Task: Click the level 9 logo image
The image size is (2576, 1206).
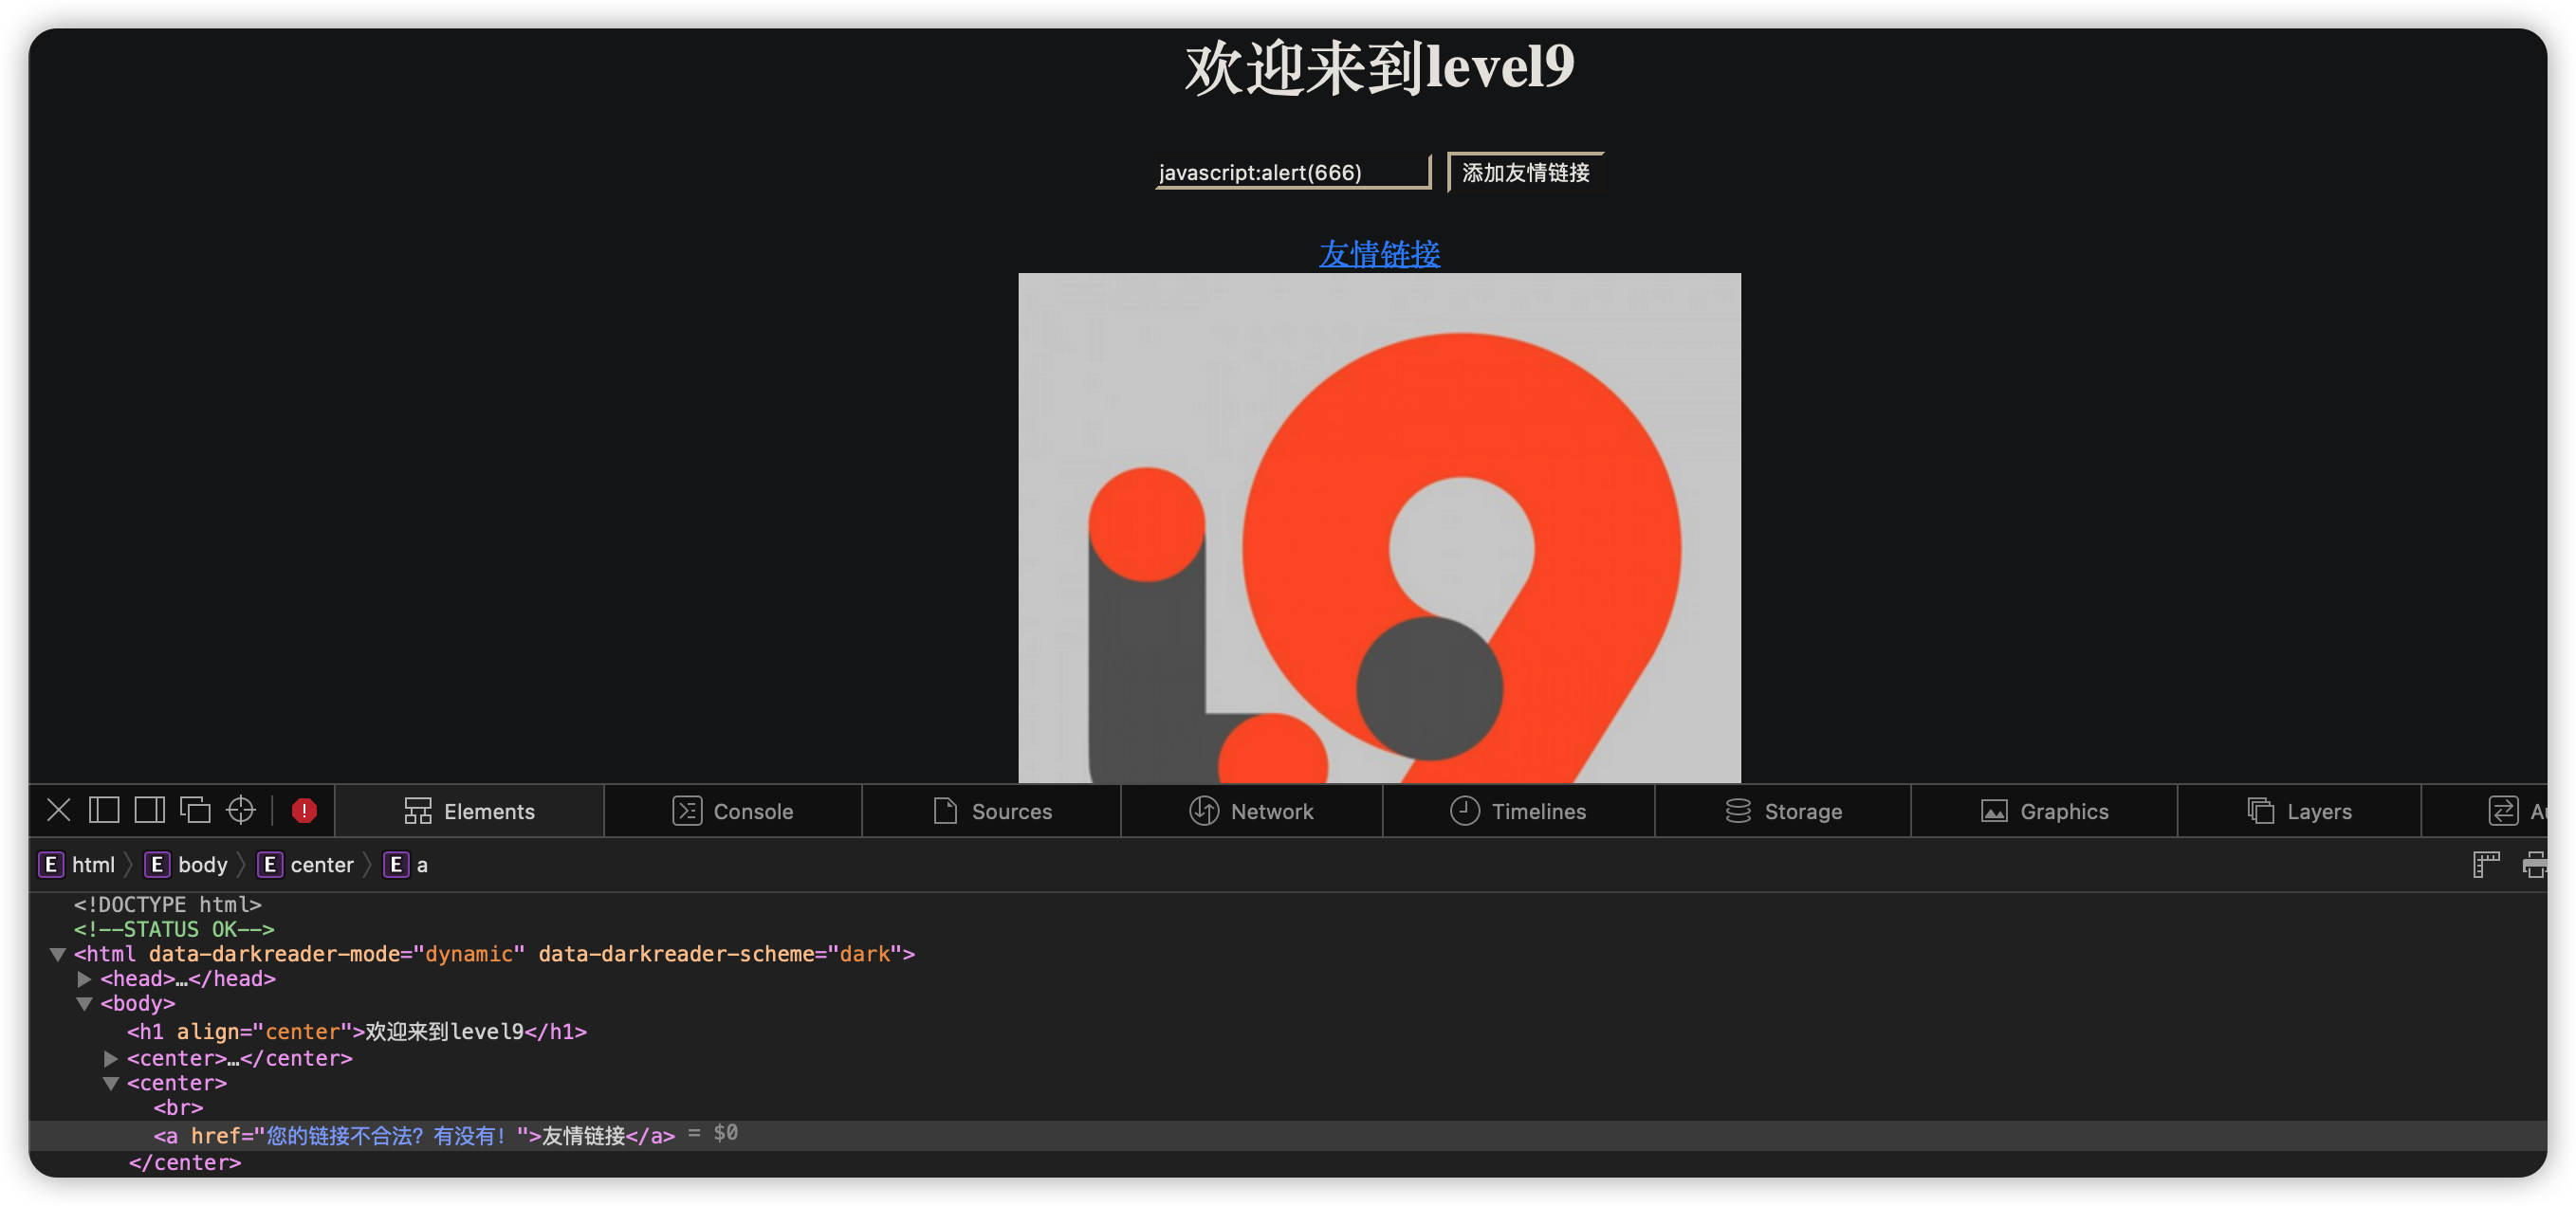Action: (1379, 527)
